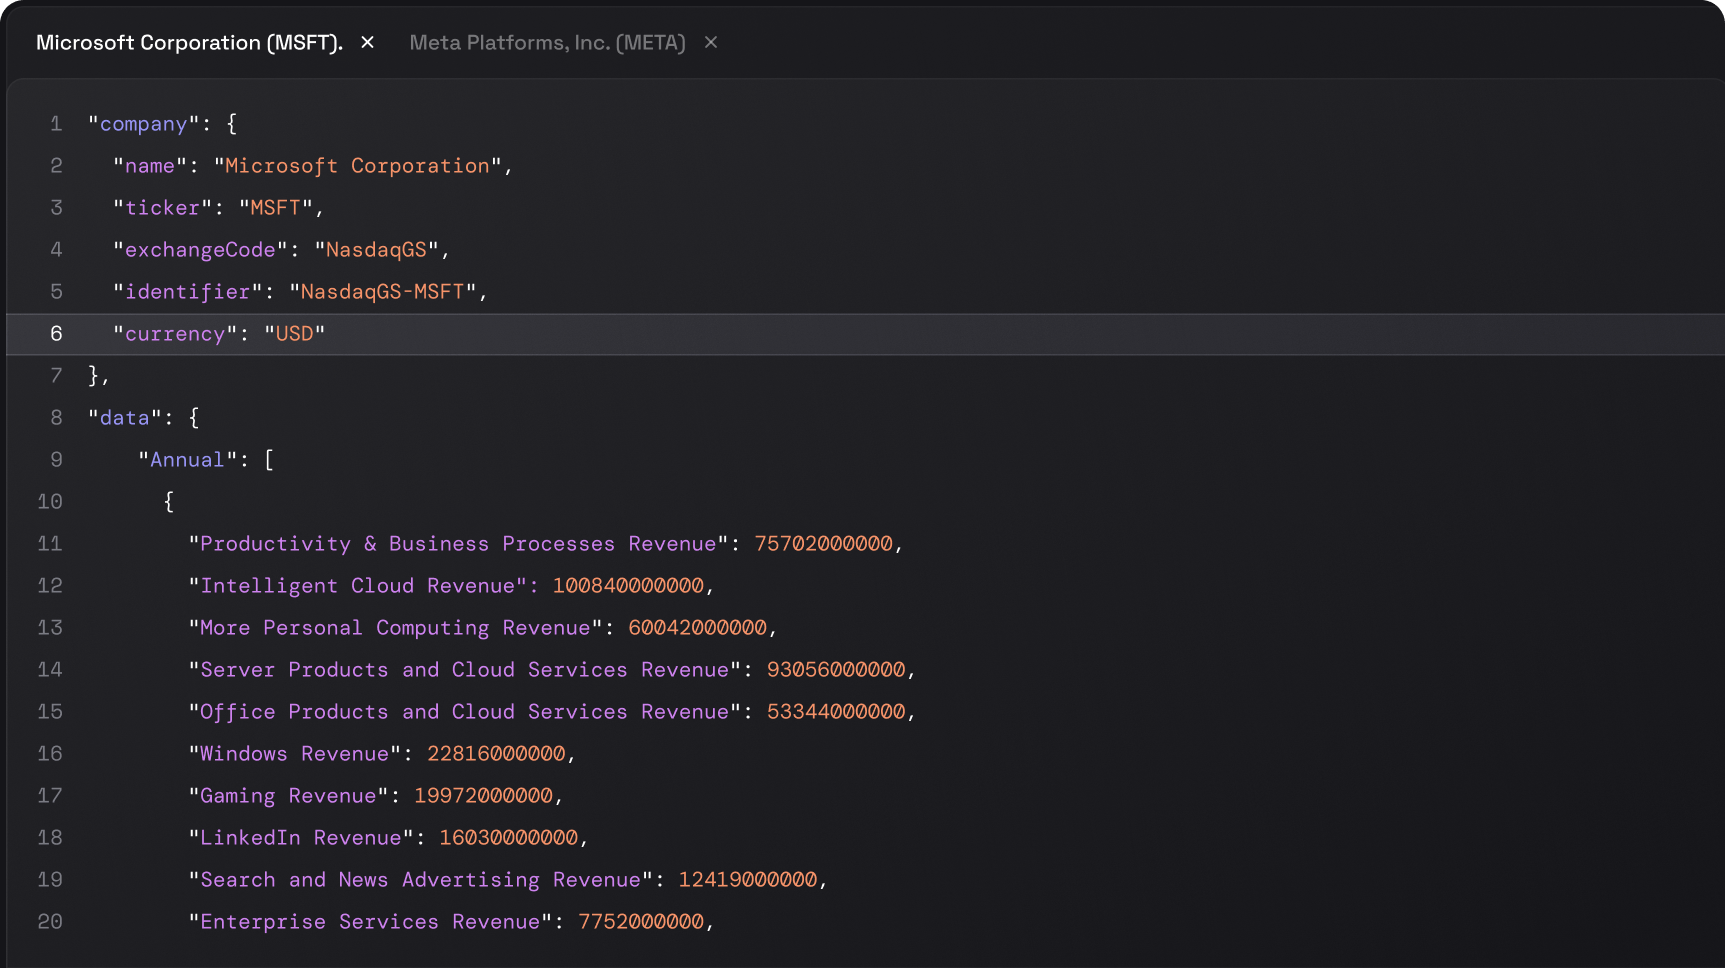Click the "NasdaqGS-MSFT" identifier value
1725x968 pixels.
pyautogui.click(x=382, y=292)
